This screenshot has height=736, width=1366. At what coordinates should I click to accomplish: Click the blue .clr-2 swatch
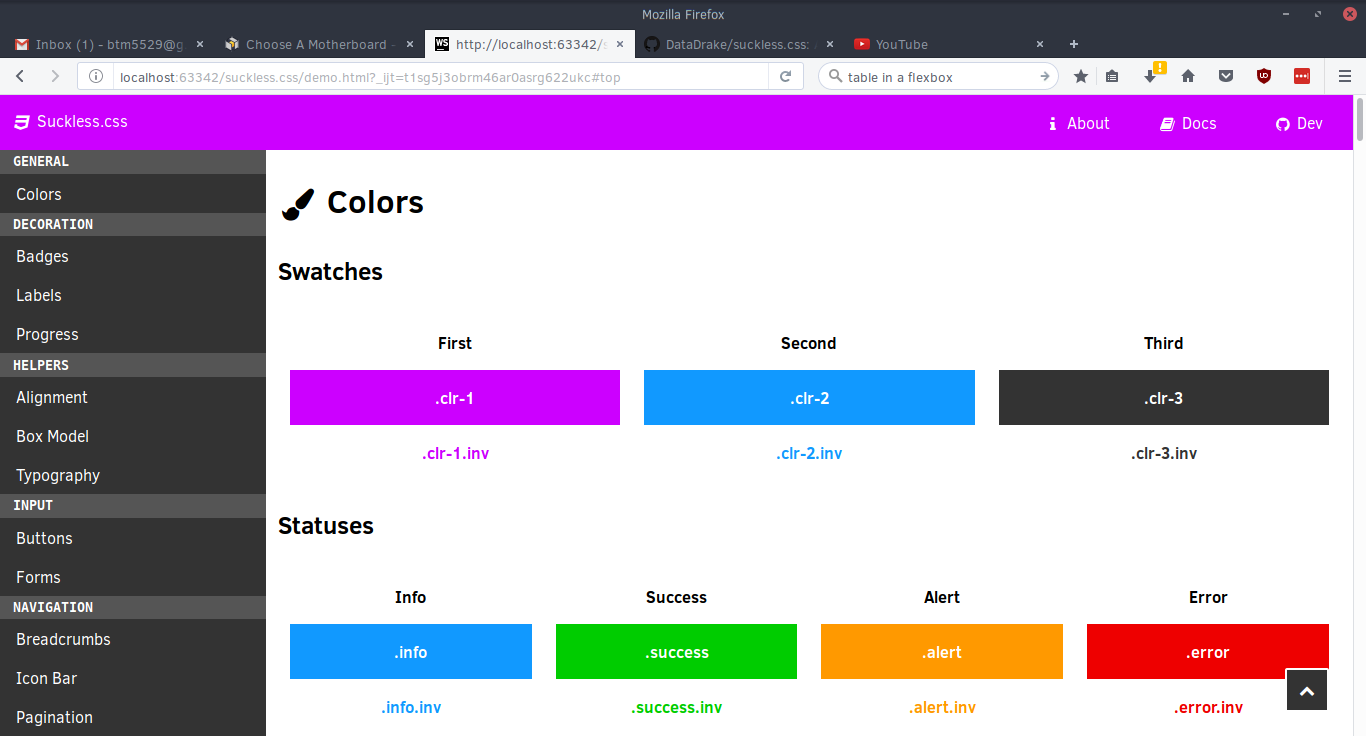pos(809,398)
